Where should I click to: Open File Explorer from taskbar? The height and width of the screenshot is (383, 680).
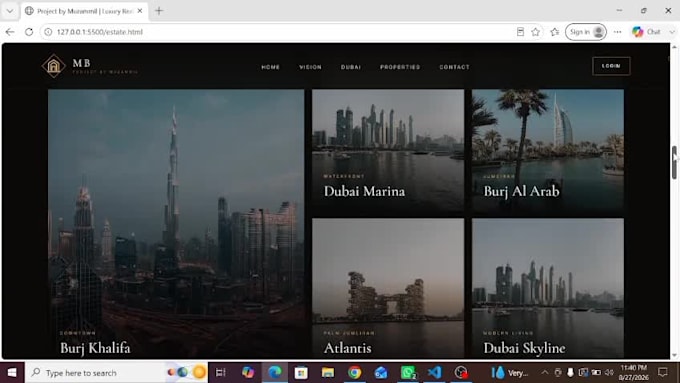[328, 372]
